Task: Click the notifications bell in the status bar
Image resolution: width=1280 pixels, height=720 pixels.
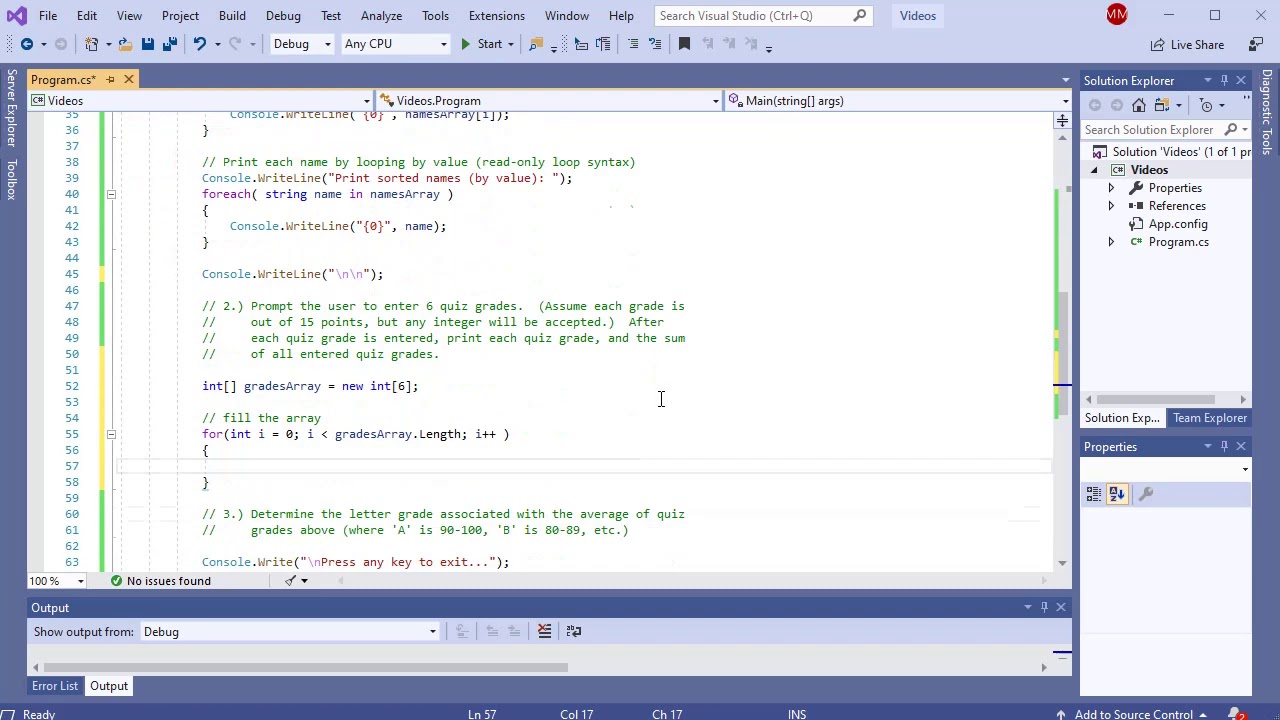Action: click(x=1237, y=714)
